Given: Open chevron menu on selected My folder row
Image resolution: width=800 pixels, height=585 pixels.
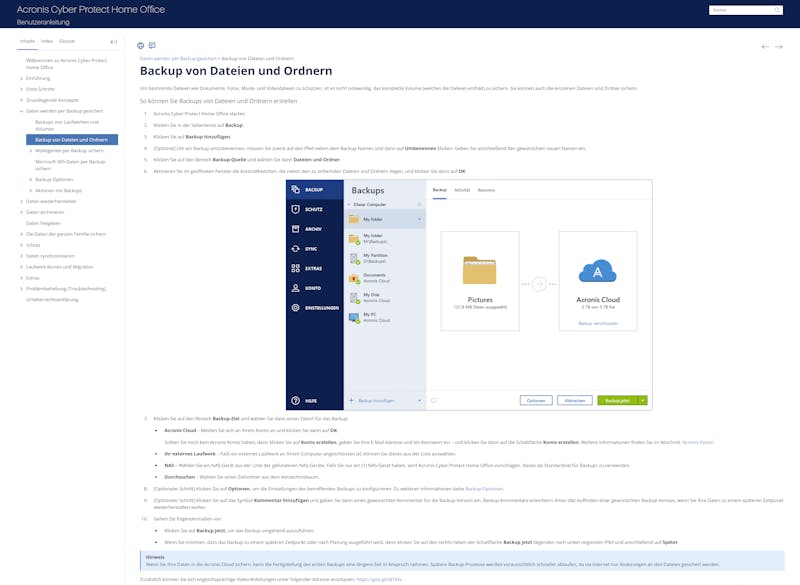Looking at the screenshot, I should [x=419, y=219].
